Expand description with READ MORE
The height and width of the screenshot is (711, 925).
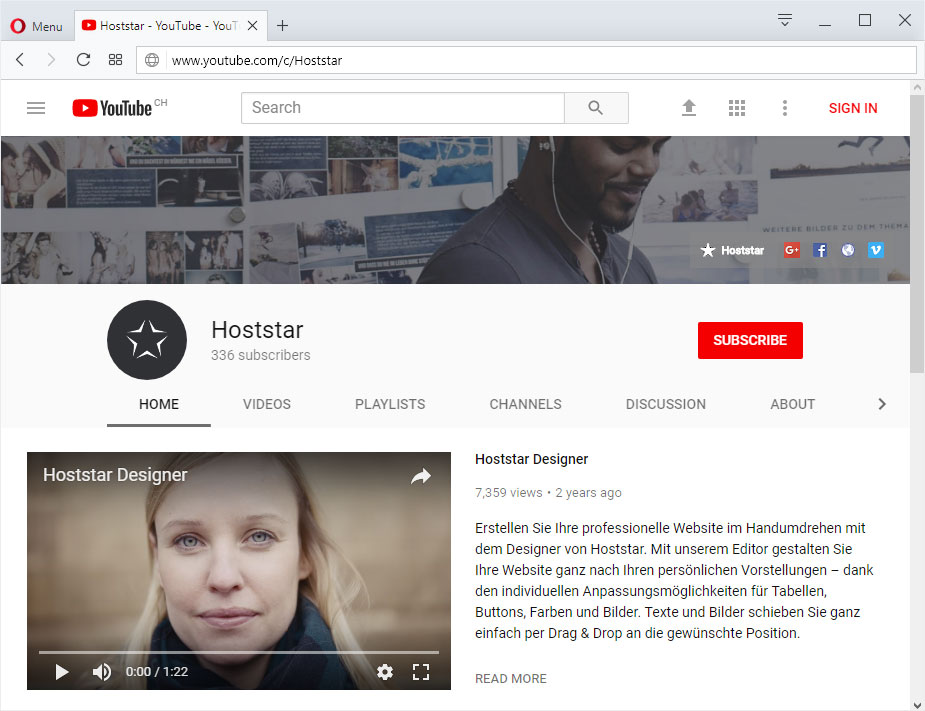pos(511,679)
